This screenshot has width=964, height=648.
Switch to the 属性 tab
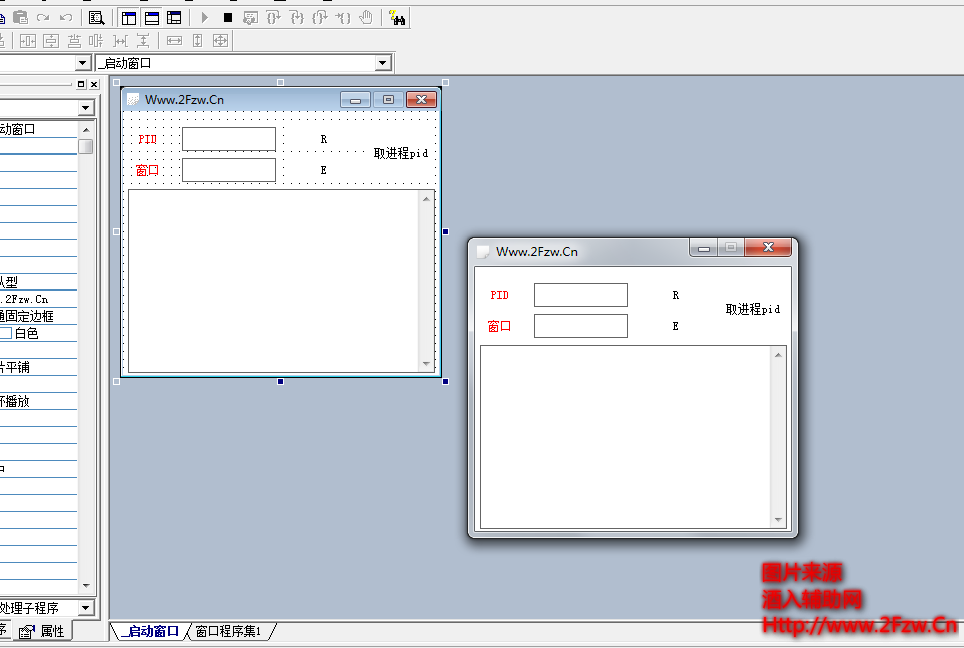tap(43, 631)
